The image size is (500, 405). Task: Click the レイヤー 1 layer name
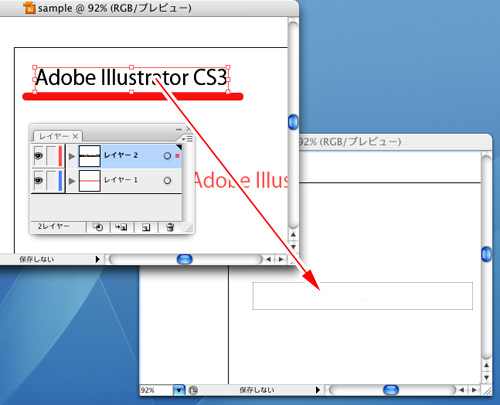(121, 180)
